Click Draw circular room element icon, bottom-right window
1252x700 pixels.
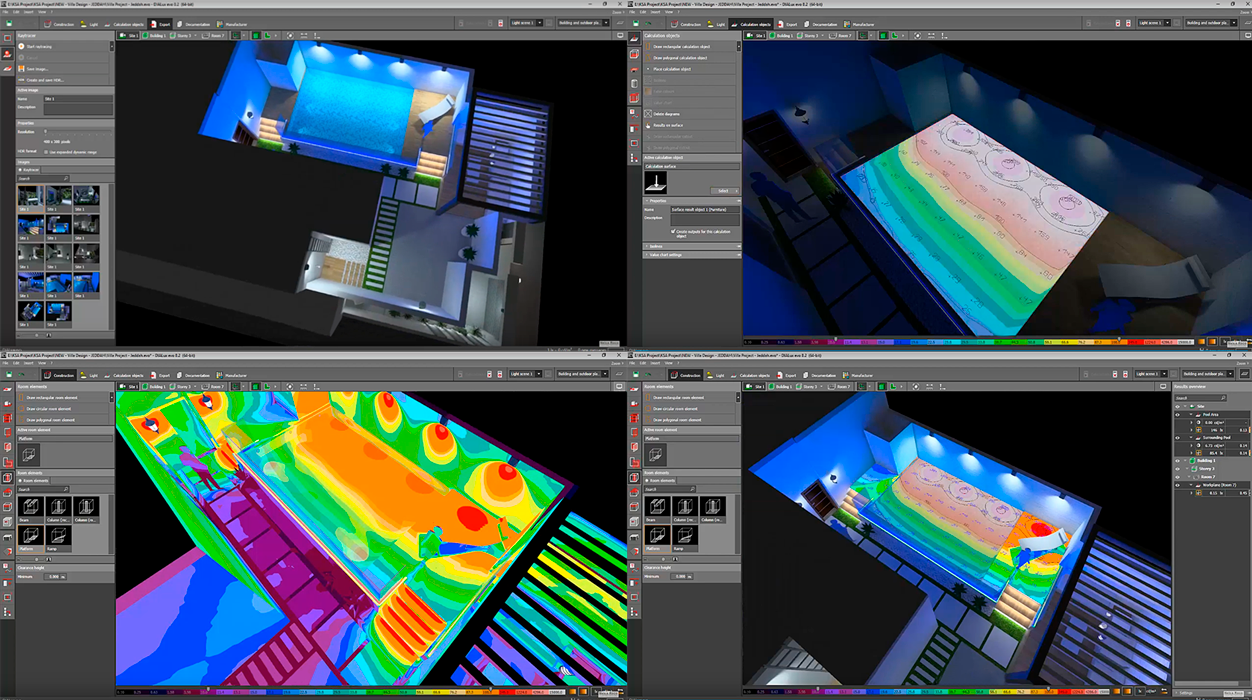point(648,408)
